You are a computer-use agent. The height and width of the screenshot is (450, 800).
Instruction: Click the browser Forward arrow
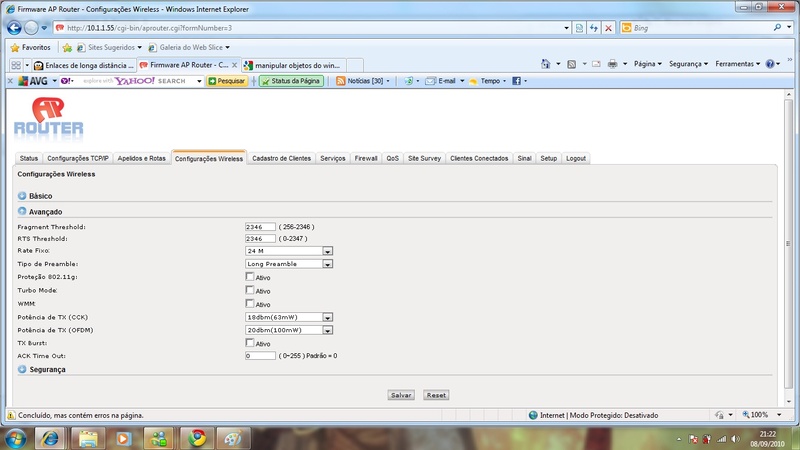click(31, 28)
